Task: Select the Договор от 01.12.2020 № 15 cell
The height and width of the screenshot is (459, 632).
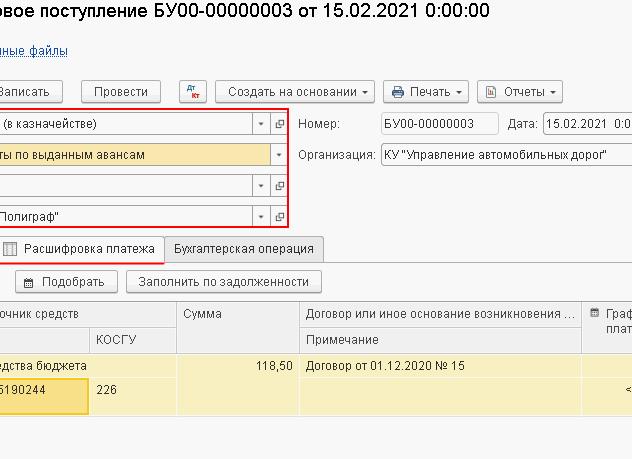Action: 441,366
